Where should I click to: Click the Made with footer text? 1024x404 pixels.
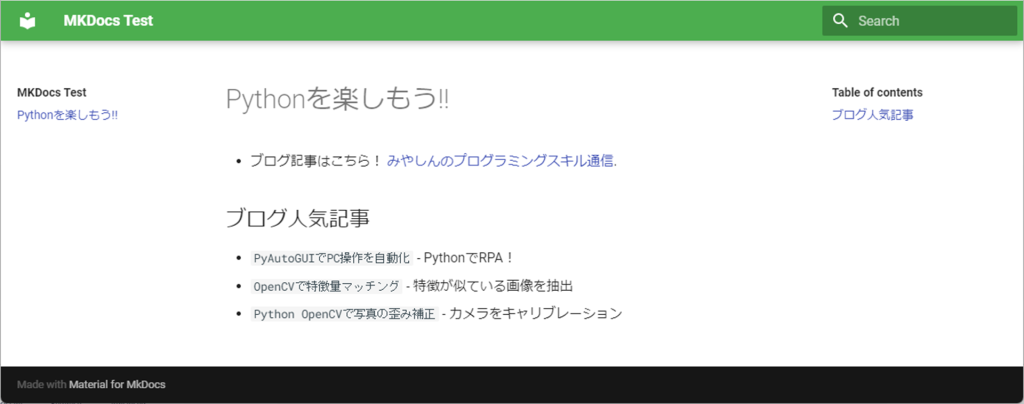41,385
